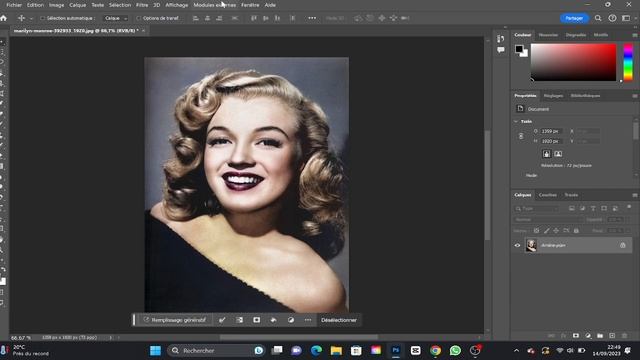Filter layers by type (T) icon
The width and height of the screenshot is (640, 360).
593,209
